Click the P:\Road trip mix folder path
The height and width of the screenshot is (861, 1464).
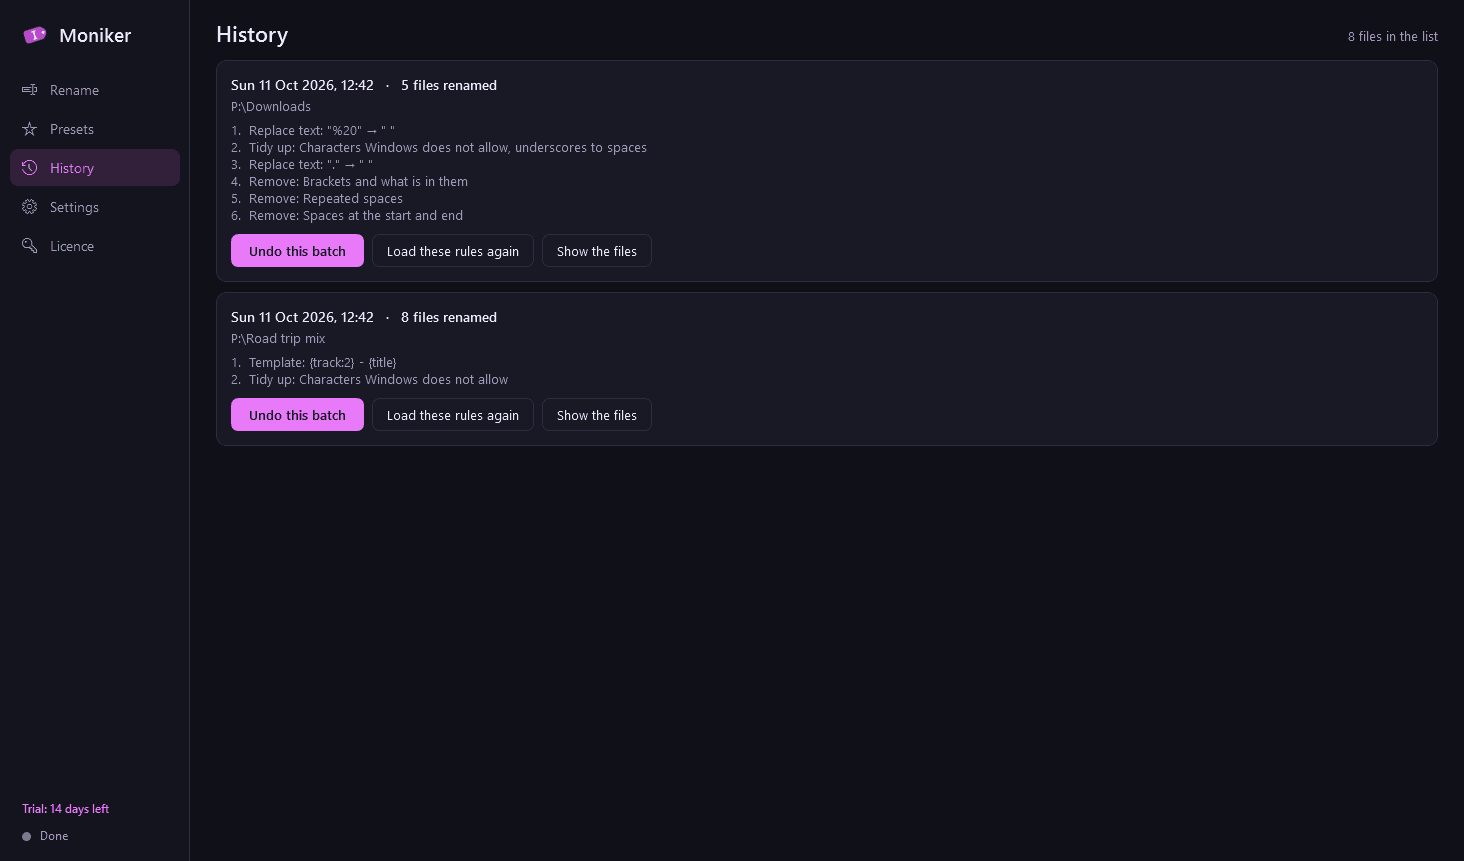pyautogui.click(x=278, y=339)
